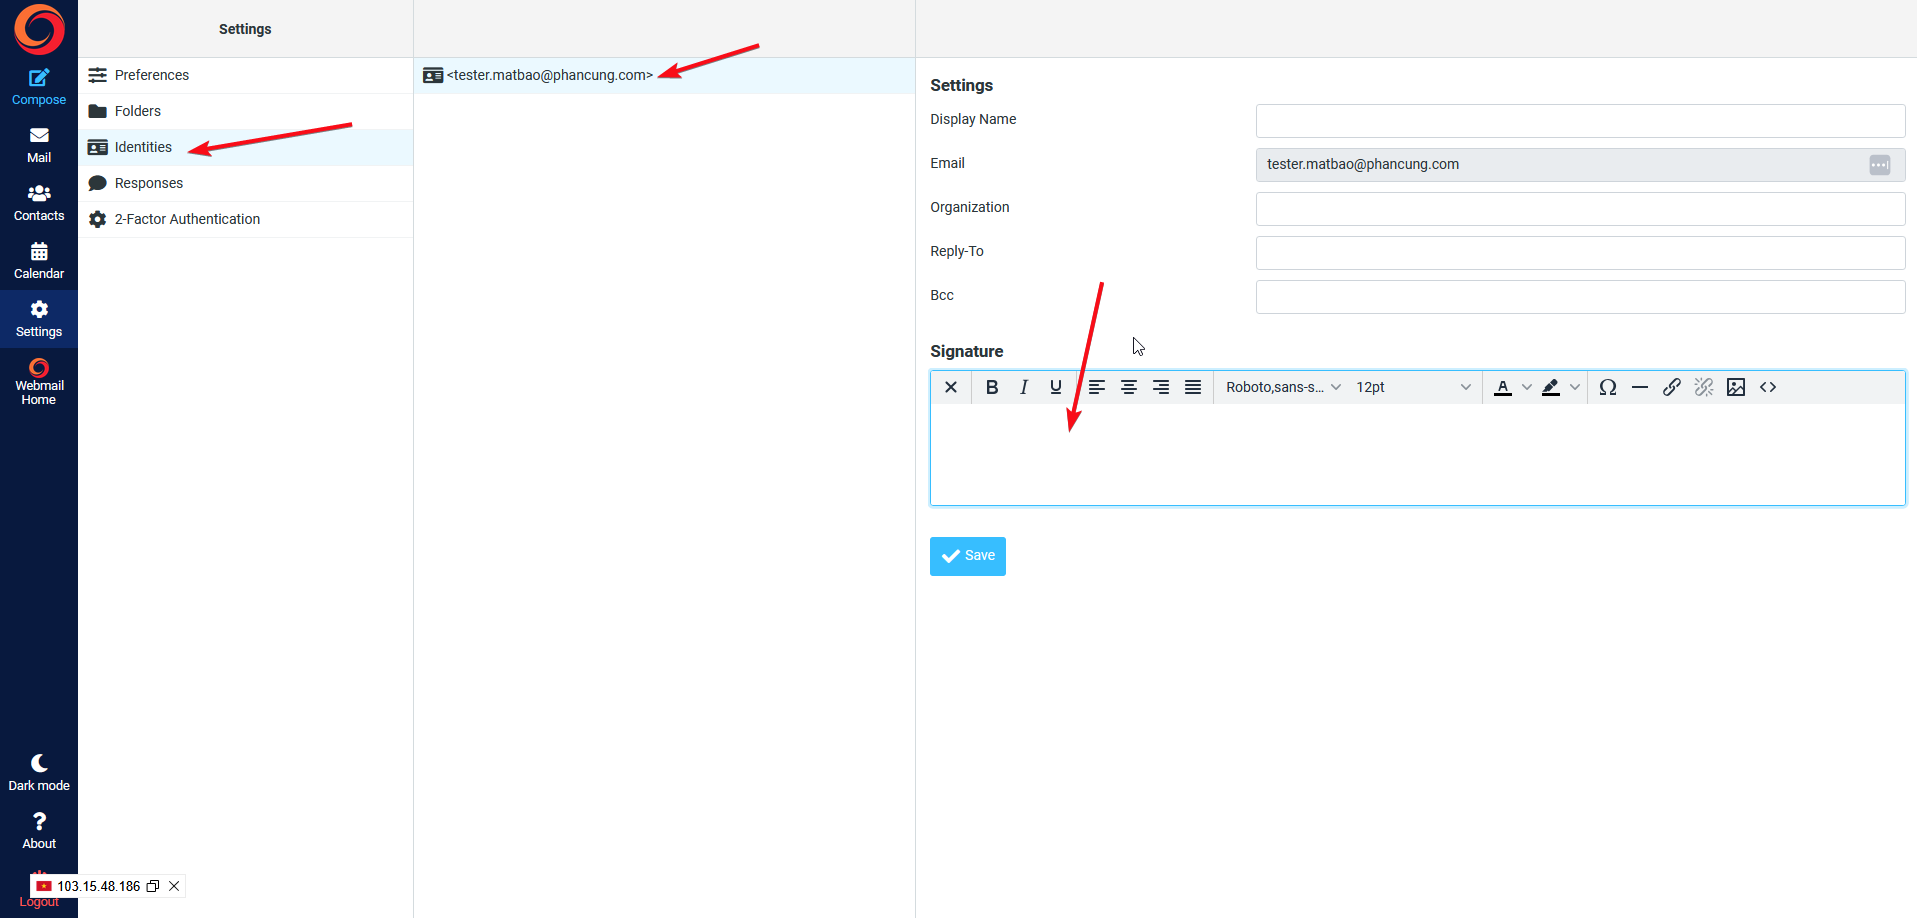Justify the signature text alignment
This screenshot has height=918, width=1917.
(1192, 387)
